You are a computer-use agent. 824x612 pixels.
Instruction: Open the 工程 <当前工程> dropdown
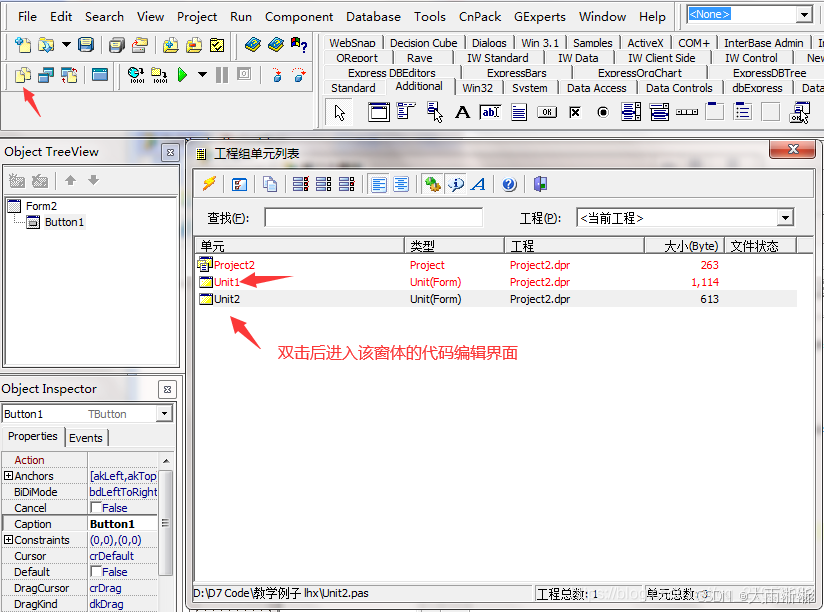(785, 217)
